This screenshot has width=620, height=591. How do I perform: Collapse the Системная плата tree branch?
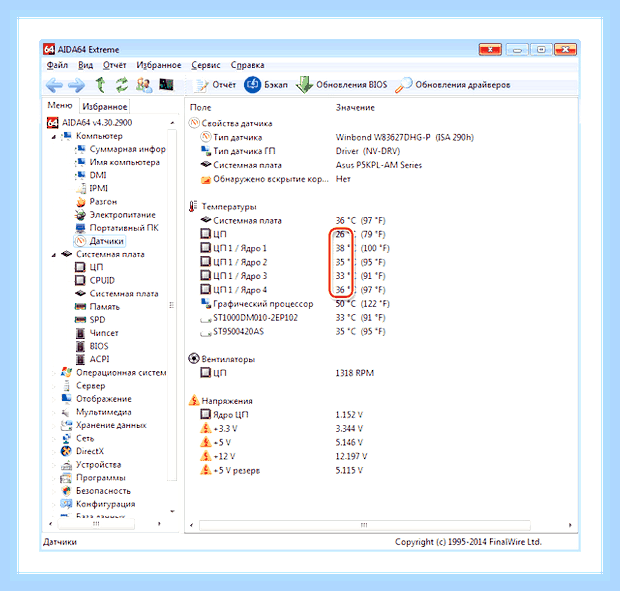point(54,255)
